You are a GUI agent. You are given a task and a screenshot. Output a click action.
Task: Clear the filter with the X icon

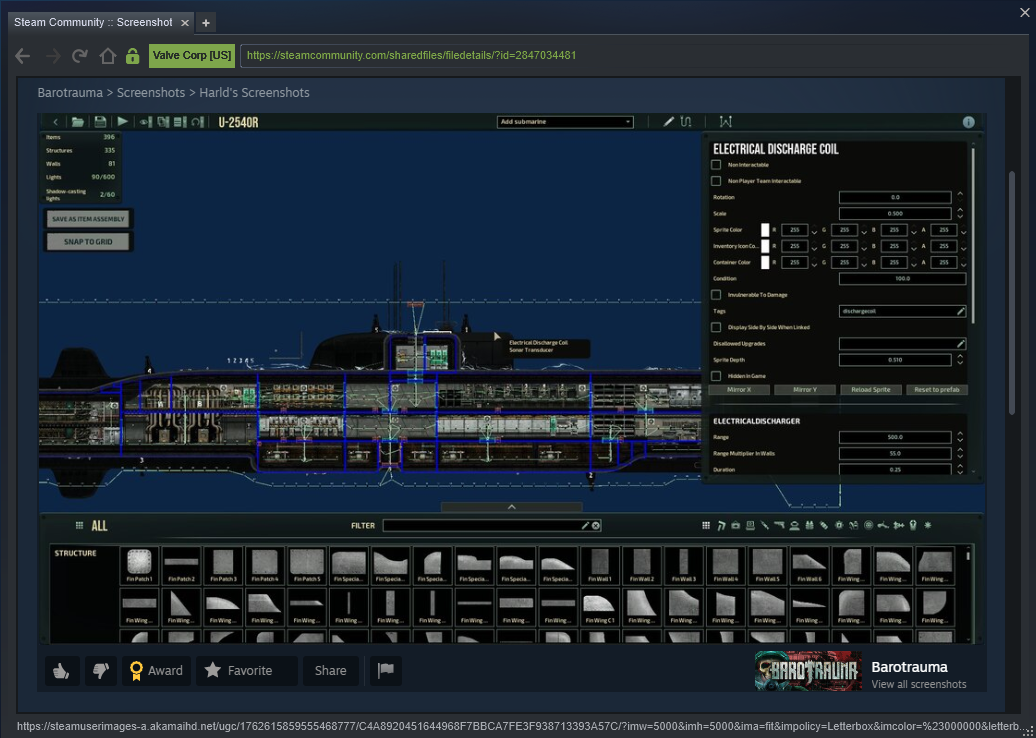(595, 526)
